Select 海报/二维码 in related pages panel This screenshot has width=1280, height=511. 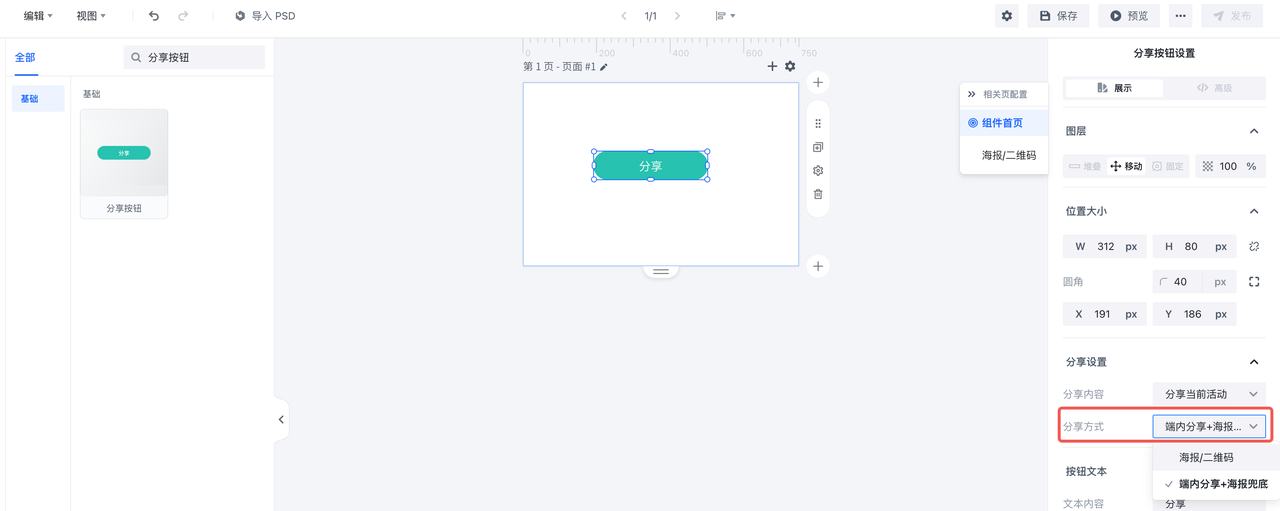click(x=1004, y=155)
